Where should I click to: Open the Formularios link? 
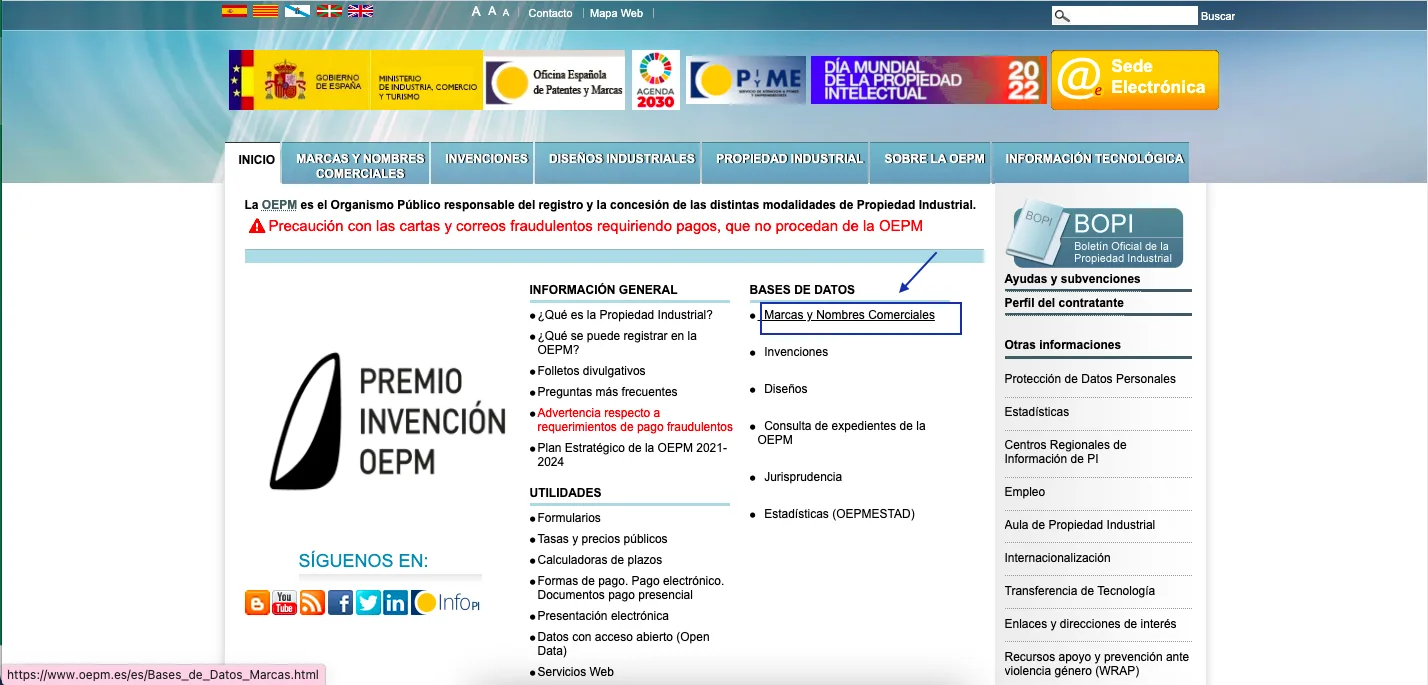(569, 518)
